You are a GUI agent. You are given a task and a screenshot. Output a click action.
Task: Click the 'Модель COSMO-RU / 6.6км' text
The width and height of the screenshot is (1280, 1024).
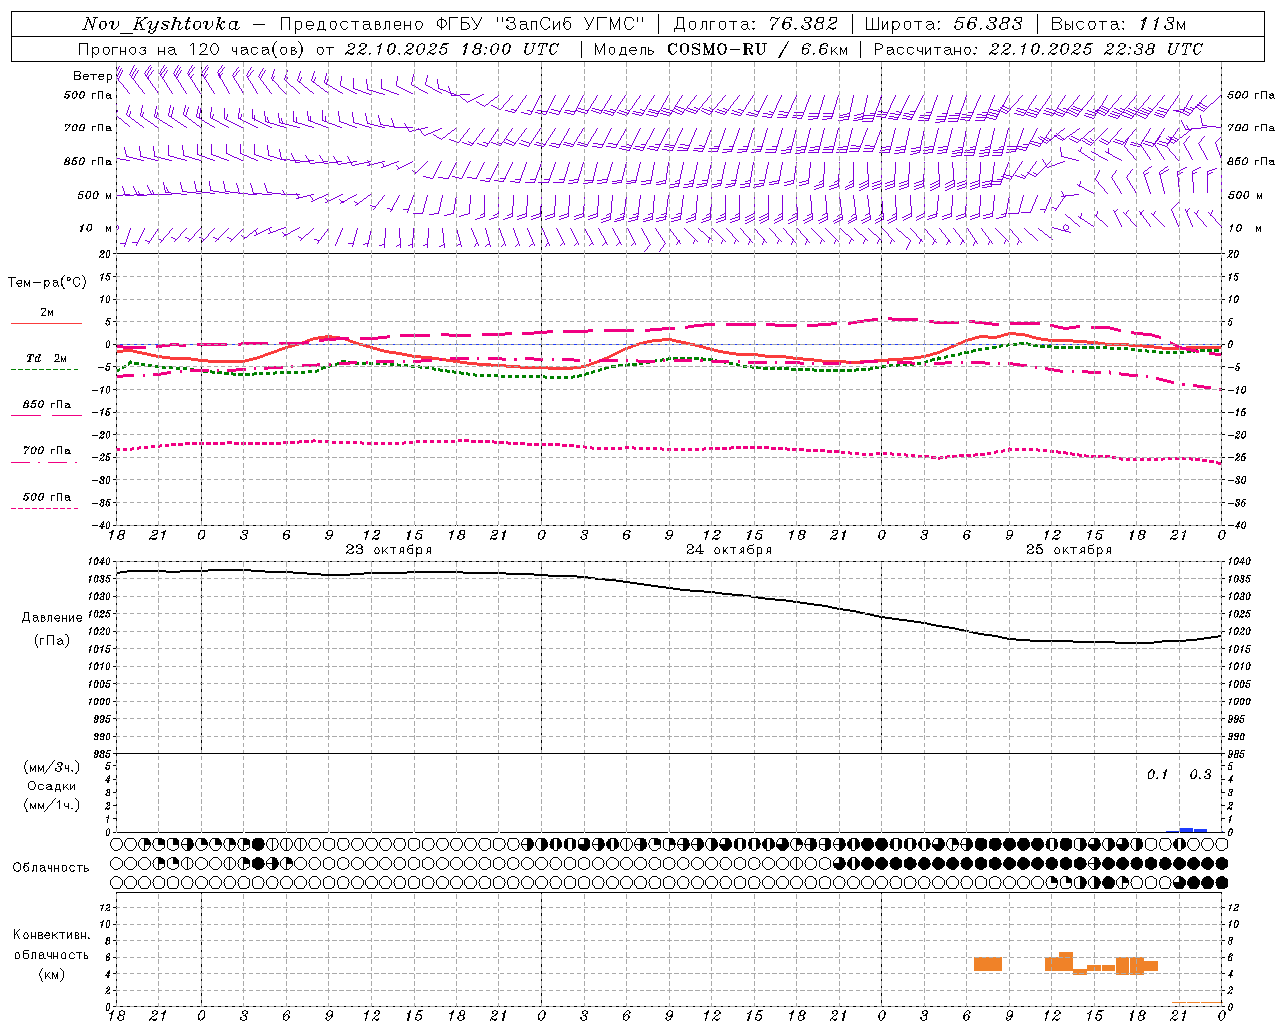721,49
